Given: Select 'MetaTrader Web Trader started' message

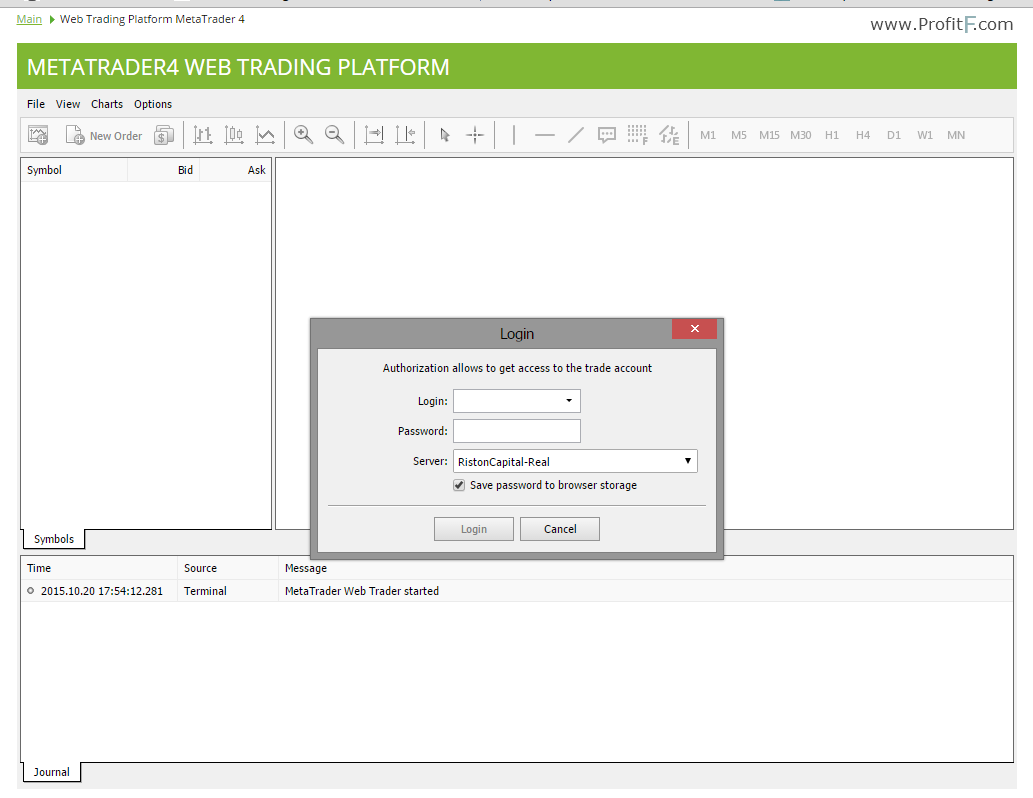Looking at the screenshot, I should click(362, 591).
